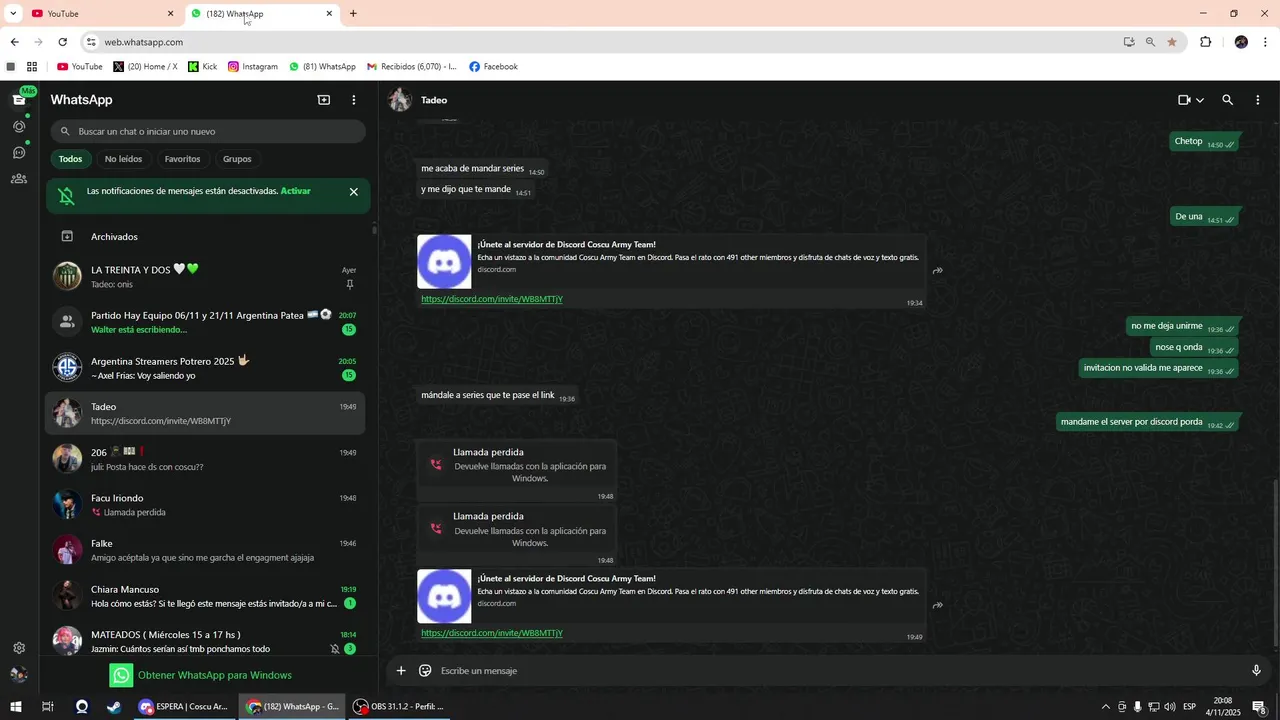Open OBS 31.1.2 from taskbar
The width and height of the screenshot is (1280, 720).
[x=398, y=707]
